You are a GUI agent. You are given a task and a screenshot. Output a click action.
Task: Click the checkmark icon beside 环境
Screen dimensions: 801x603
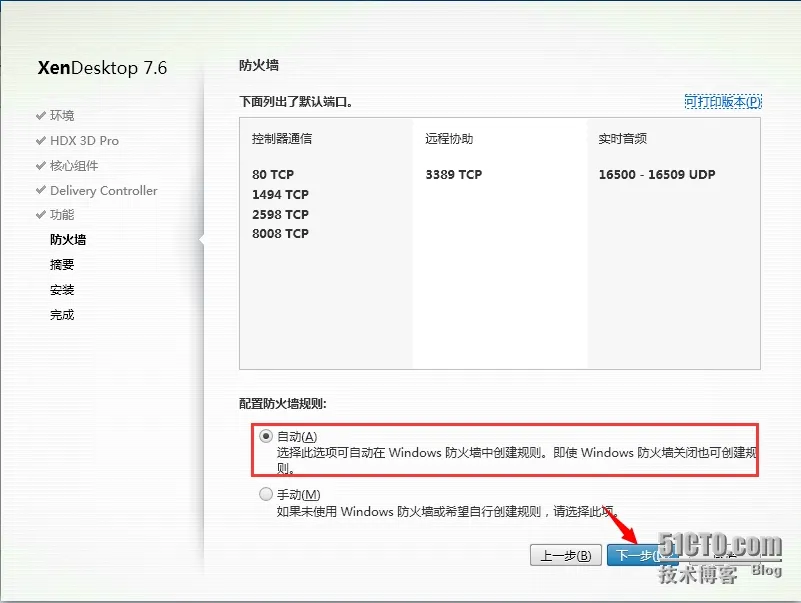pos(41,115)
